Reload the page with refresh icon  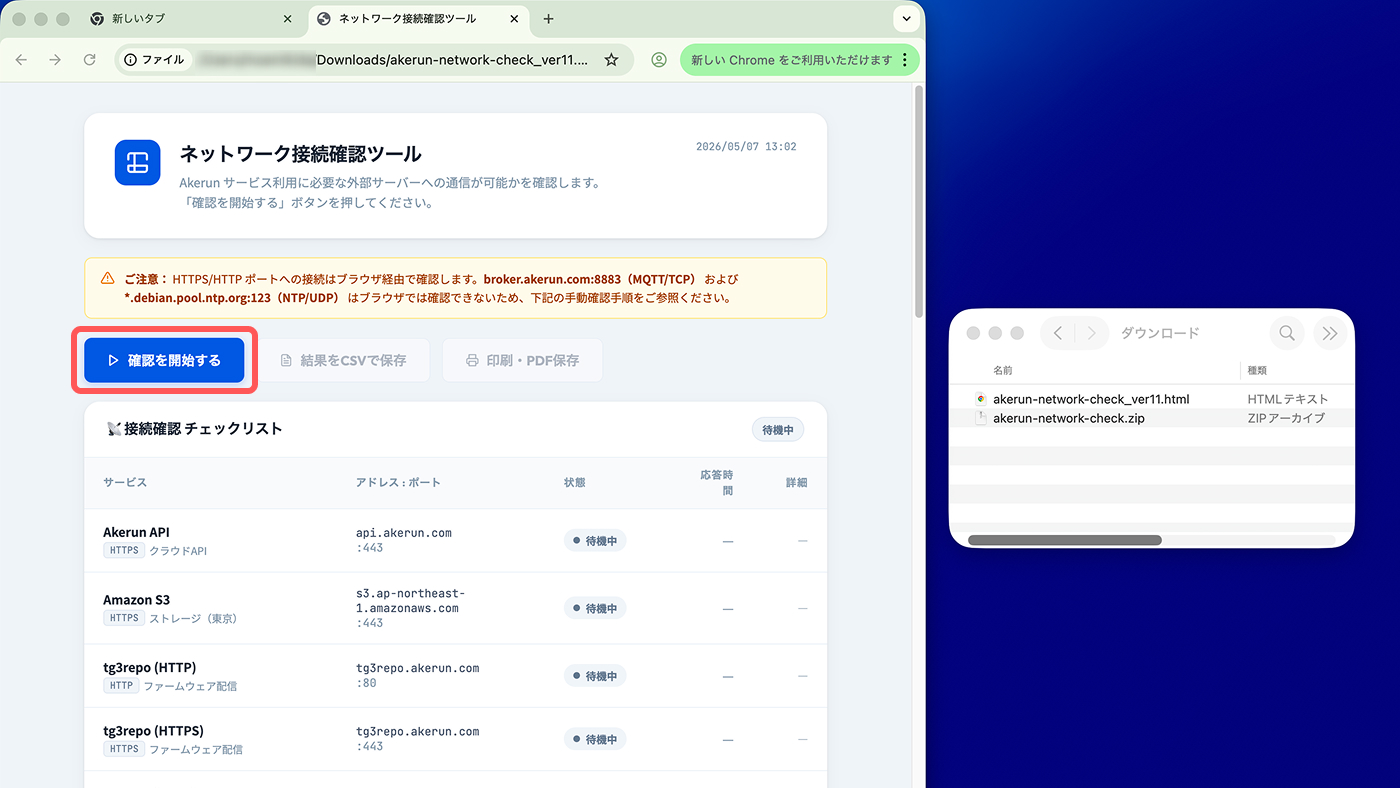click(x=89, y=60)
